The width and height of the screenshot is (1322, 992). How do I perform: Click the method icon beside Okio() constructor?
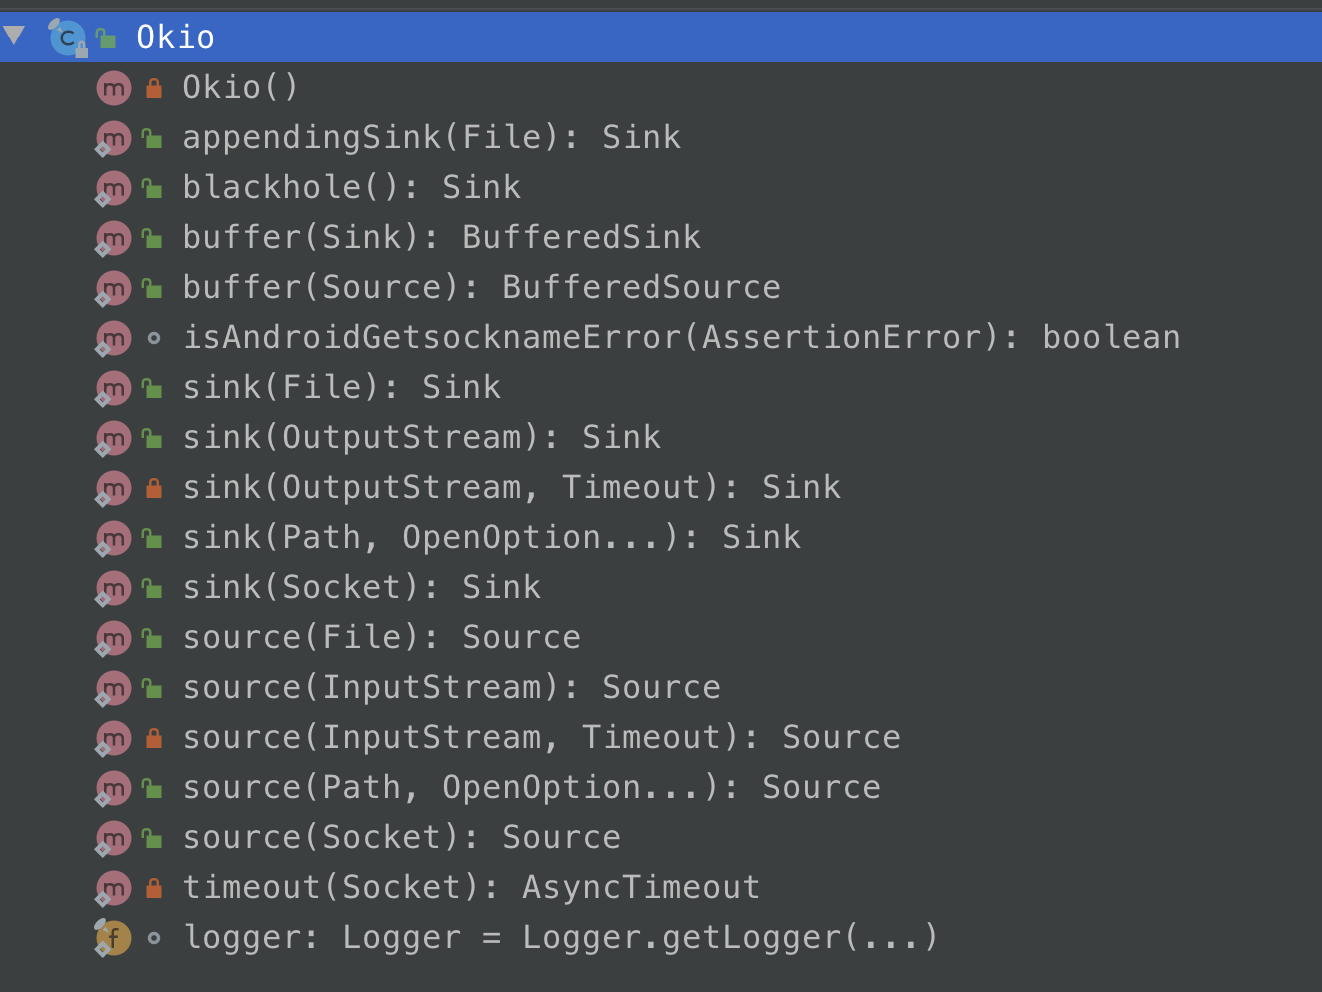click(x=113, y=88)
